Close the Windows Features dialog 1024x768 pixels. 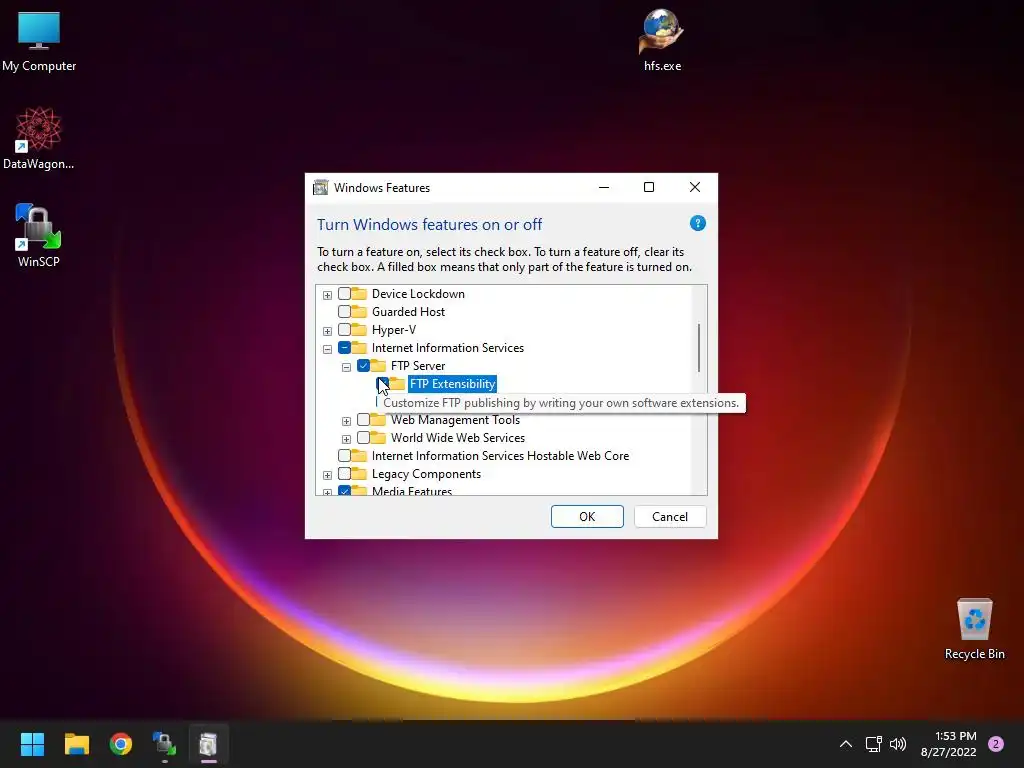point(695,187)
